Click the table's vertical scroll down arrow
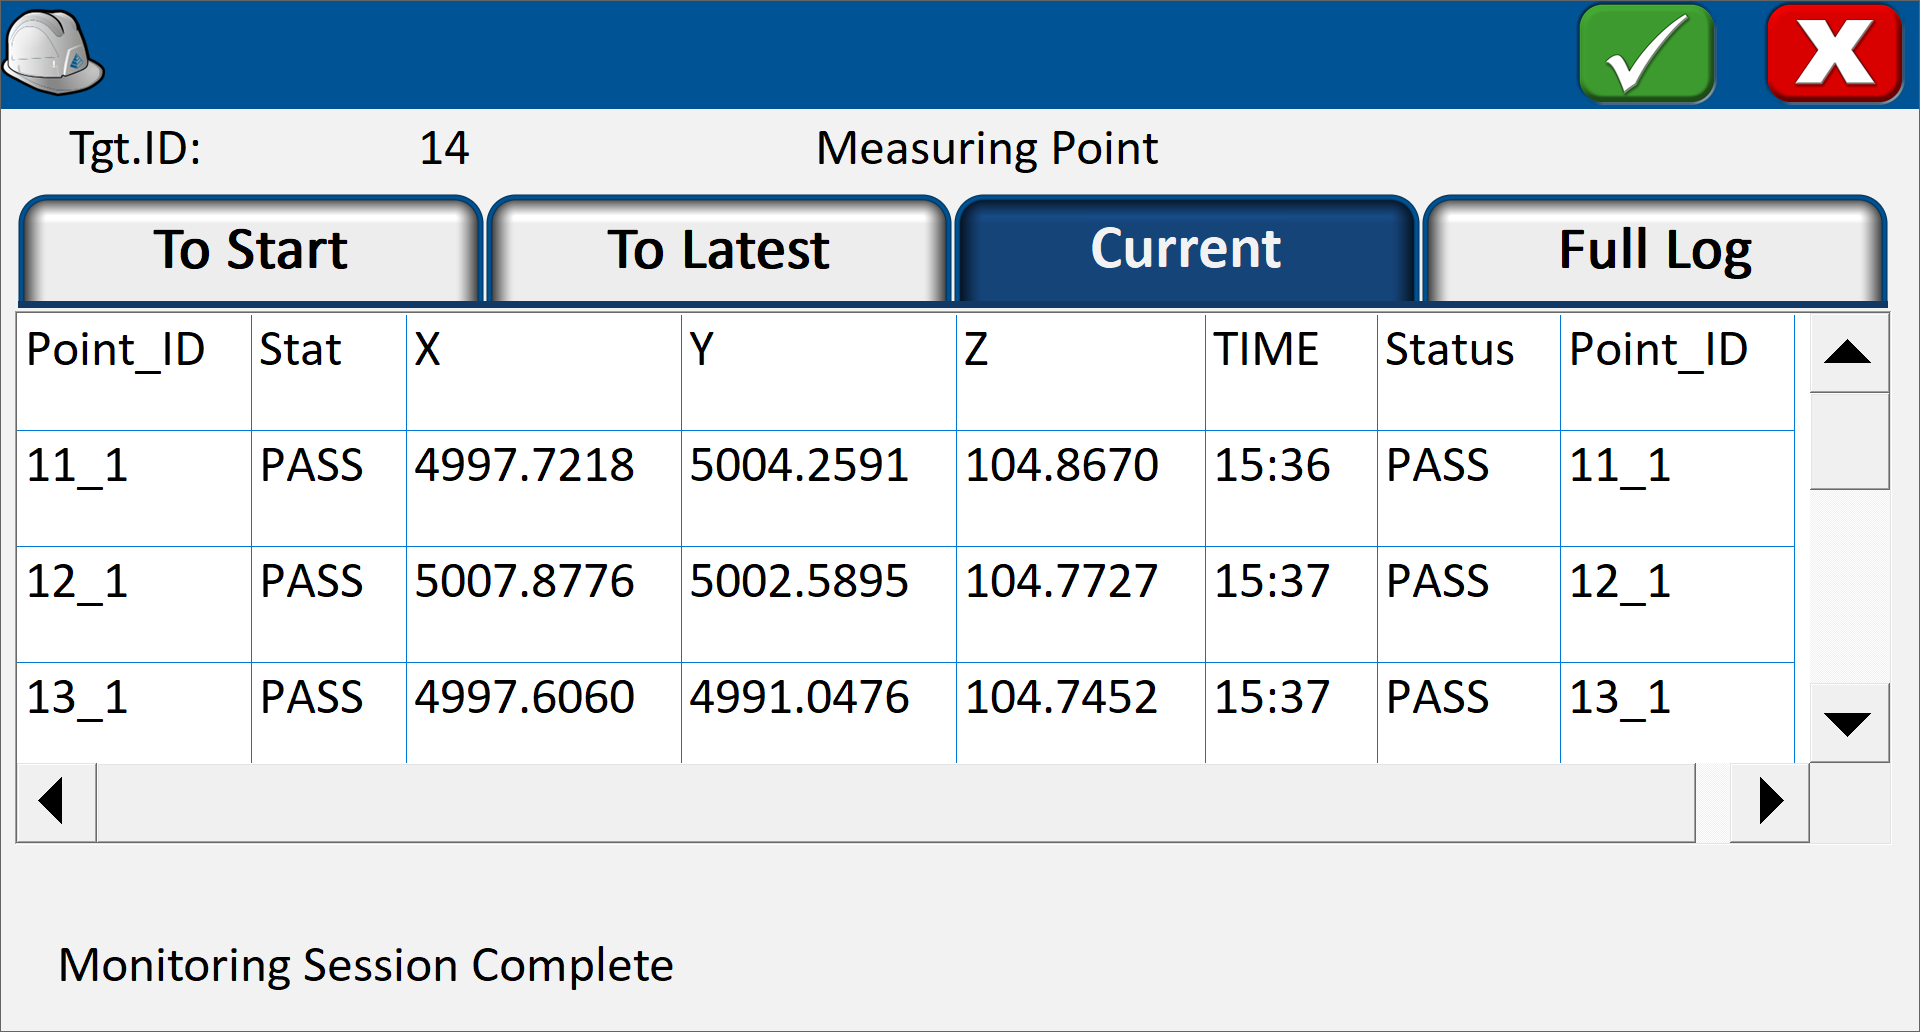Viewport: 1920px width, 1032px height. (x=1848, y=723)
